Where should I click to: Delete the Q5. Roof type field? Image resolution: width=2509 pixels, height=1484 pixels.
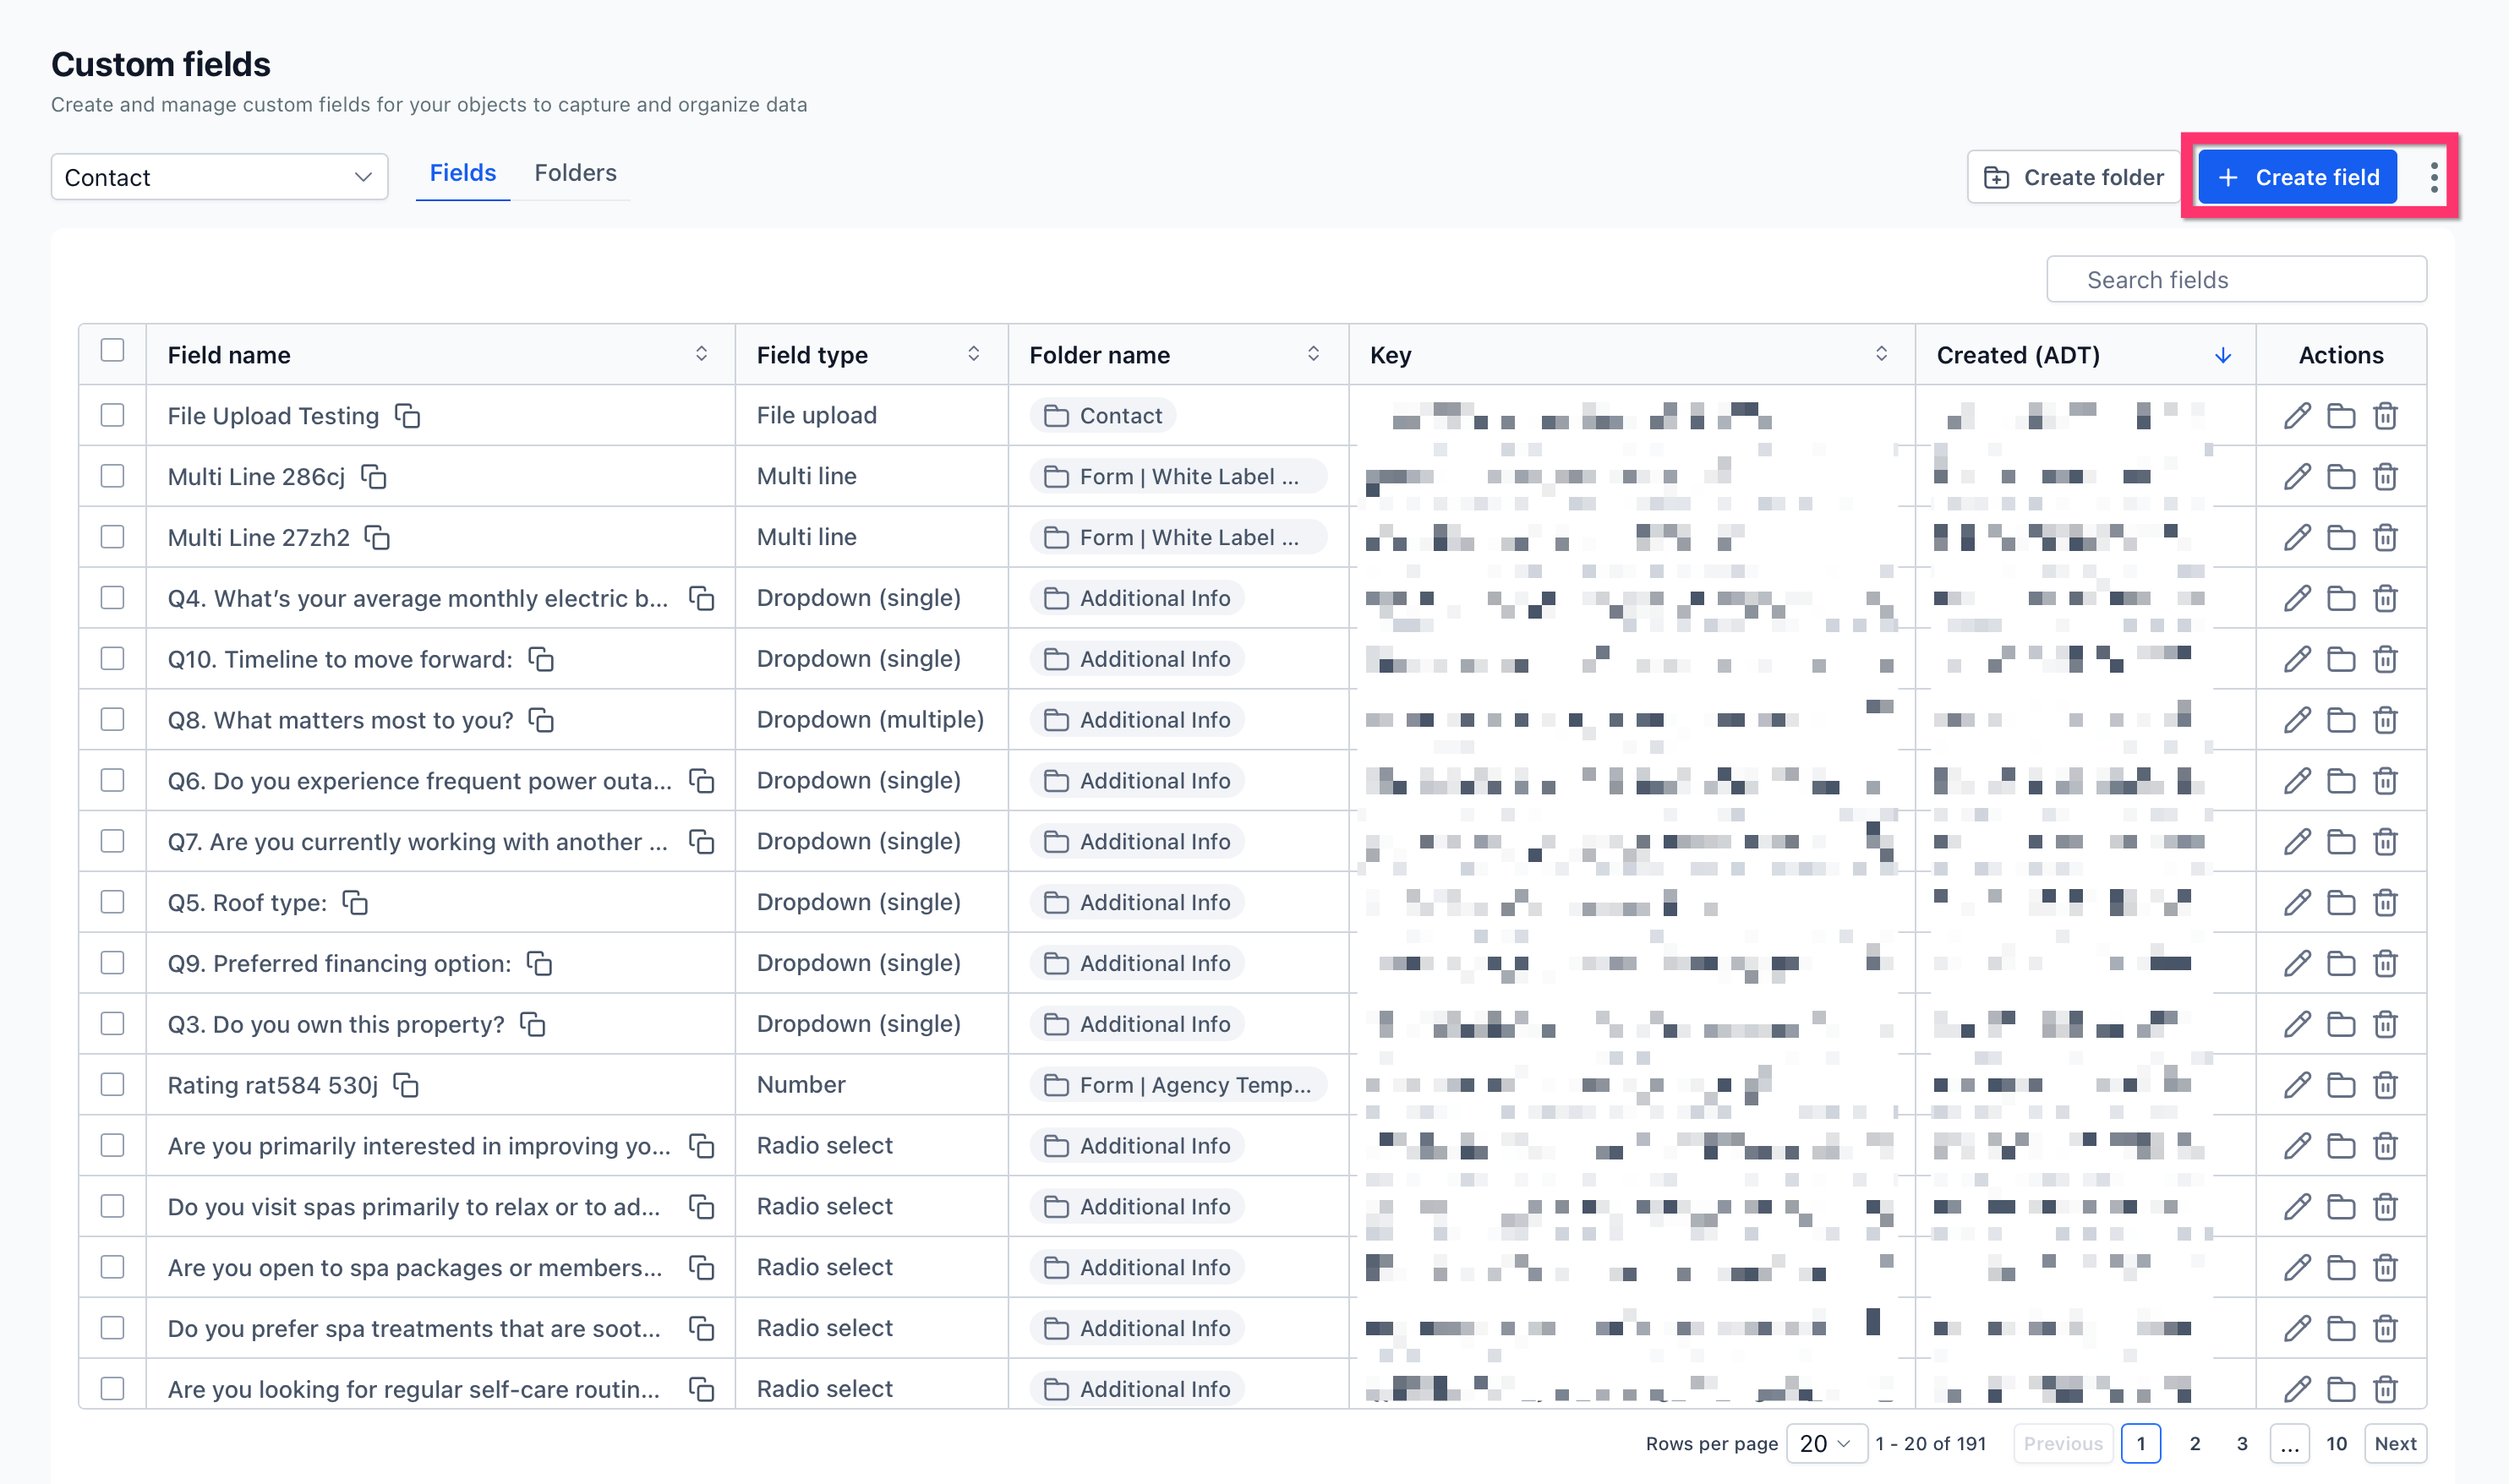(x=2385, y=903)
